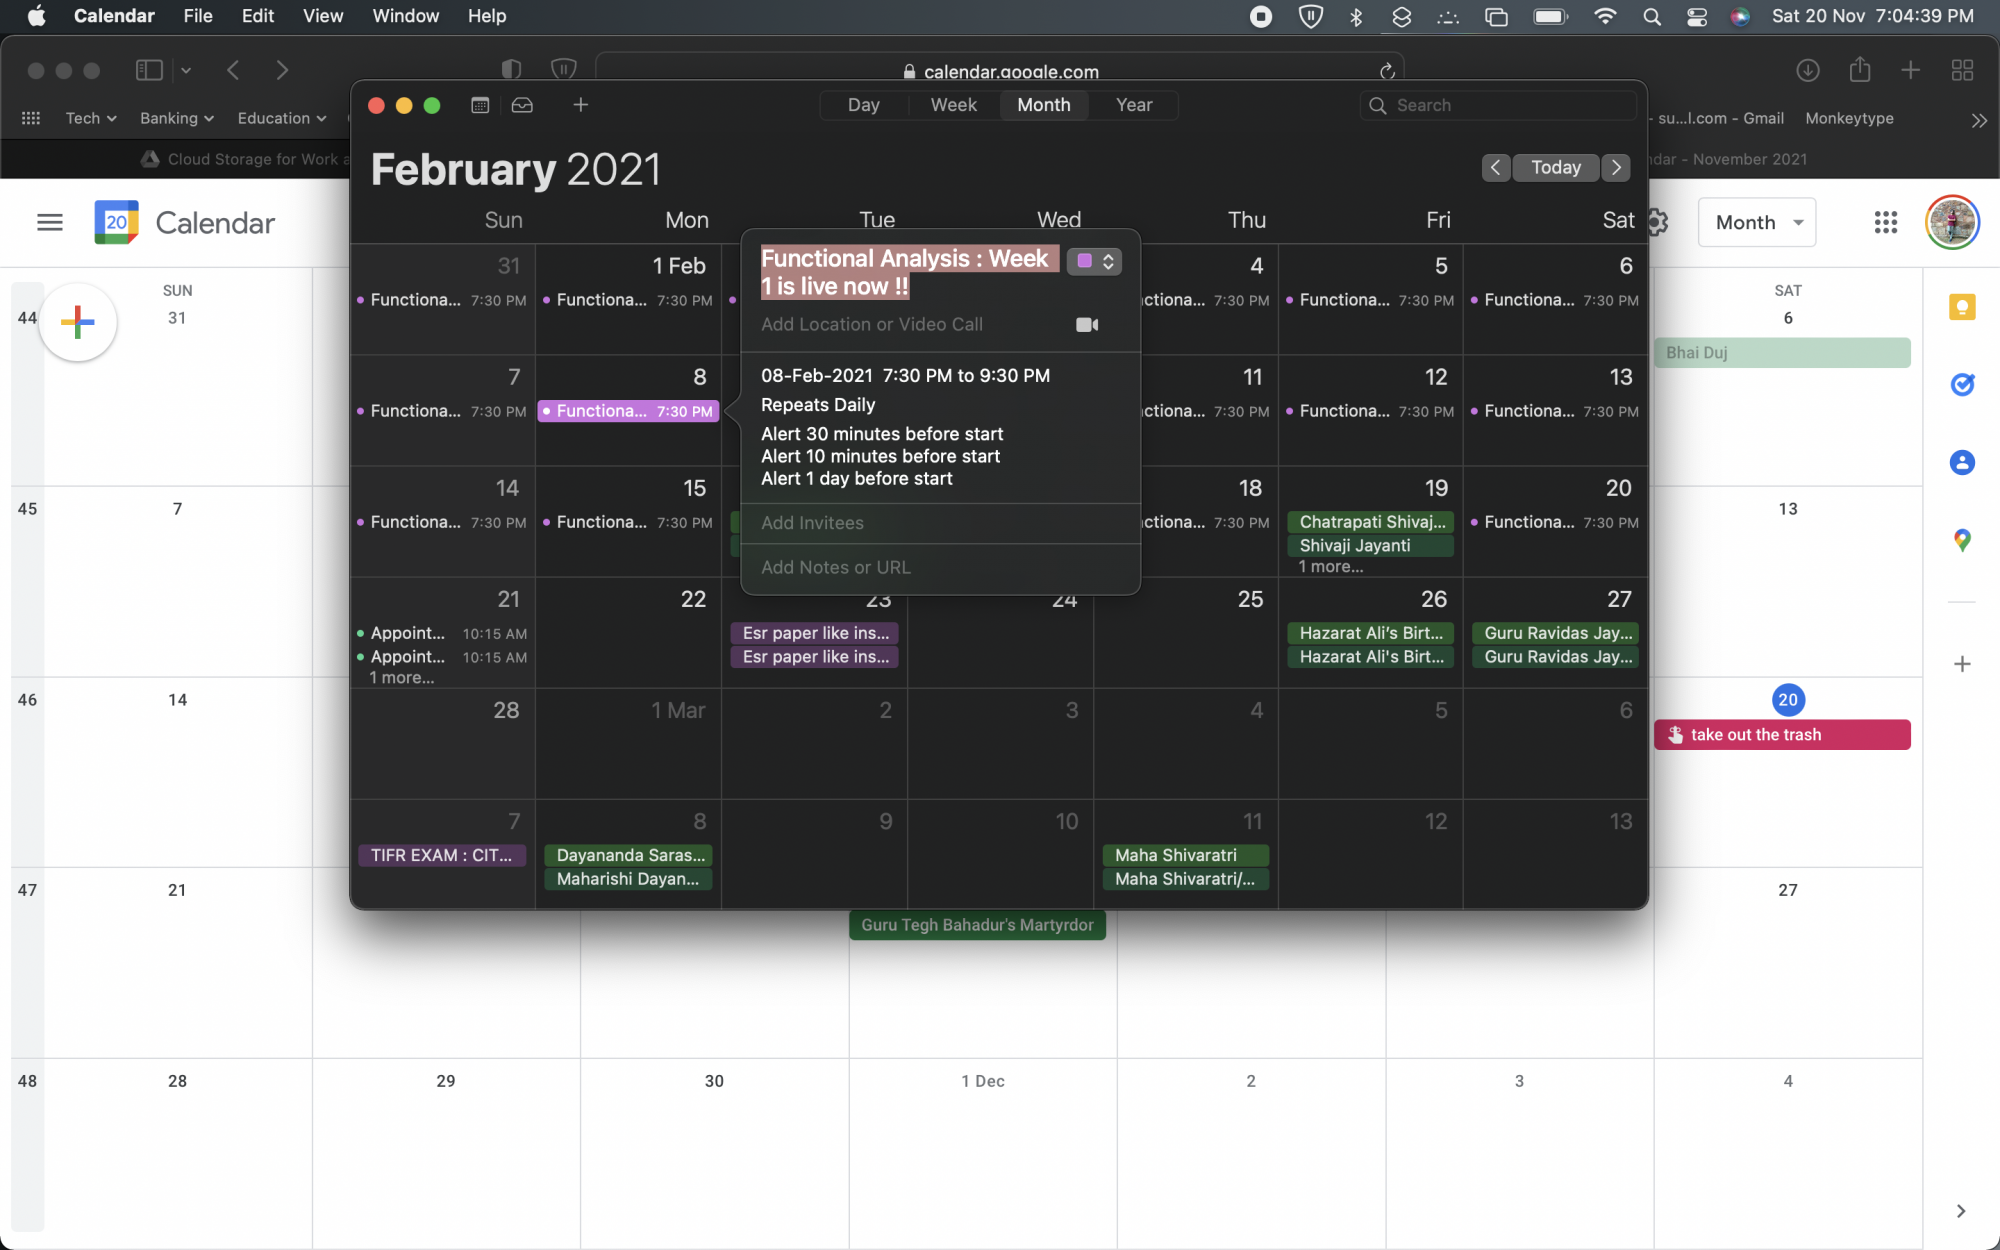Expand the Banking bookmarks folder
Image resolution: width=2000 pixels, height=1250 pixels.
tap(177, 118)
